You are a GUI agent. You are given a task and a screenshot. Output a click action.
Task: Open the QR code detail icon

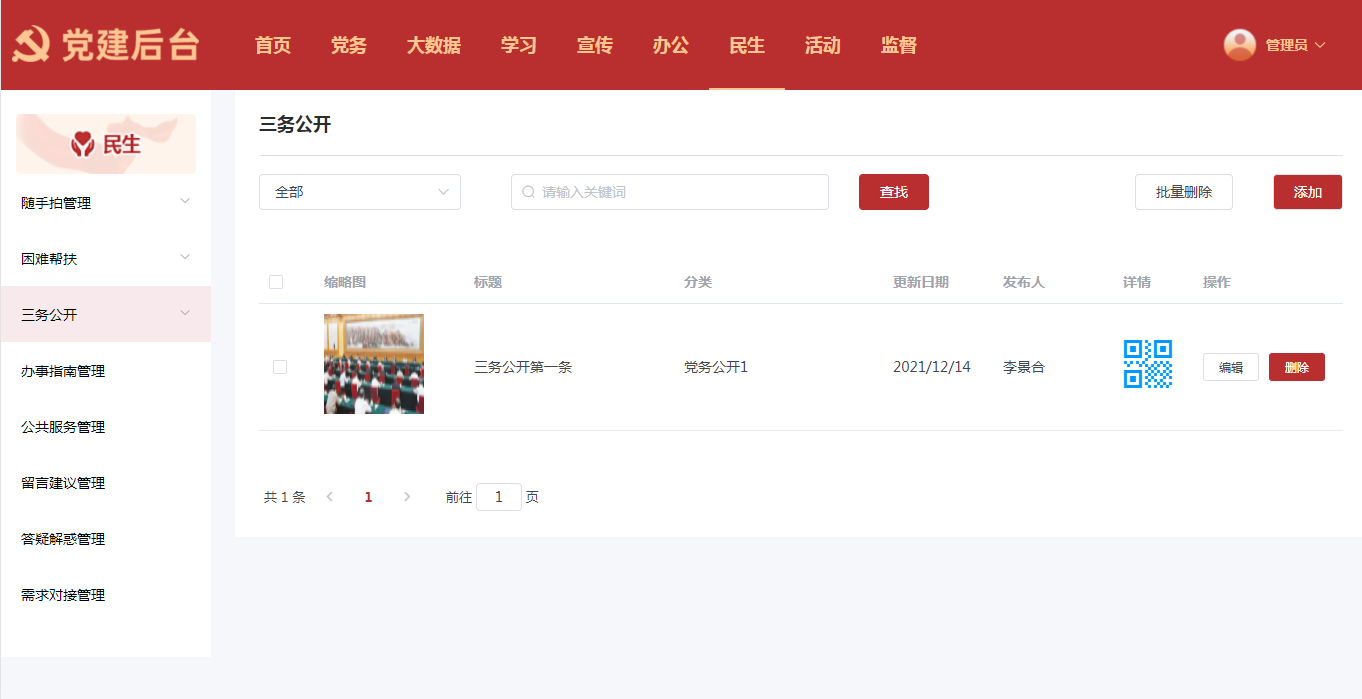[x=1147, y=364]
